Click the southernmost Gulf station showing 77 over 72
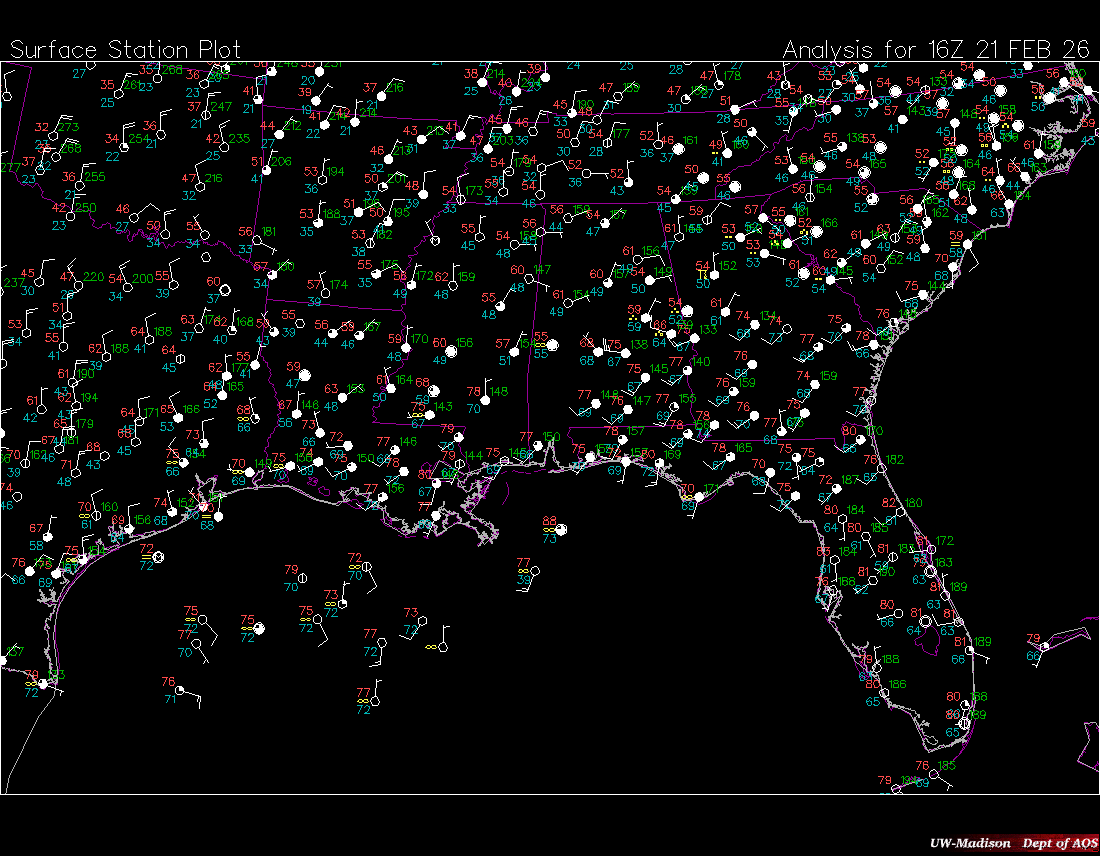Viewport: 1100px width, 856px height. click(375, 701)
